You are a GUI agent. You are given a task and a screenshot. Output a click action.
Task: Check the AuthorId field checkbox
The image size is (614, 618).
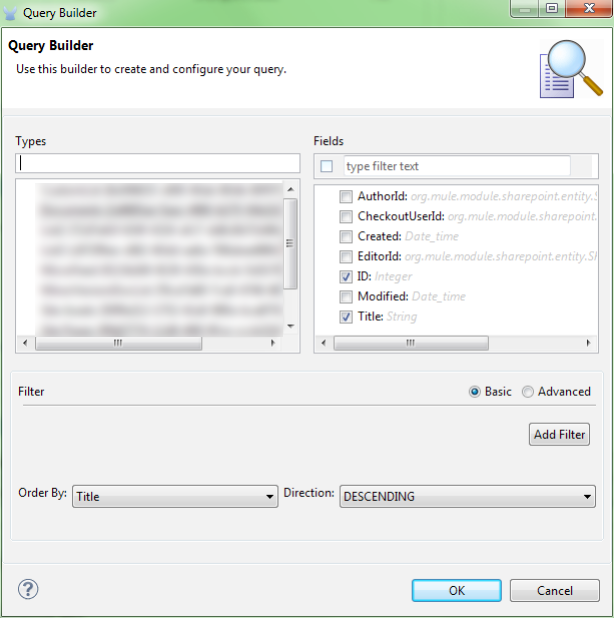coord(346,196)
